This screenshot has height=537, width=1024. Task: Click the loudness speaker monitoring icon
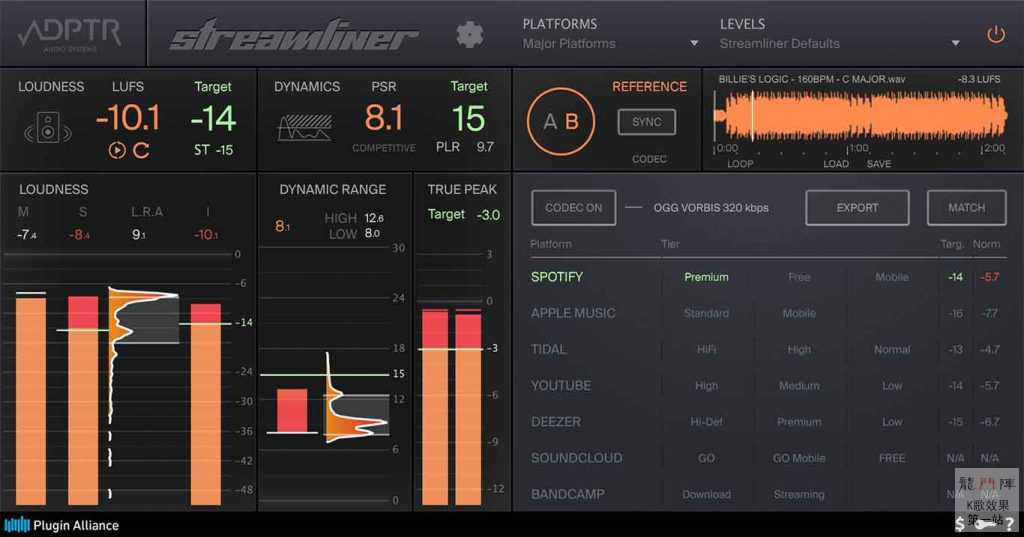coord(48,127)
